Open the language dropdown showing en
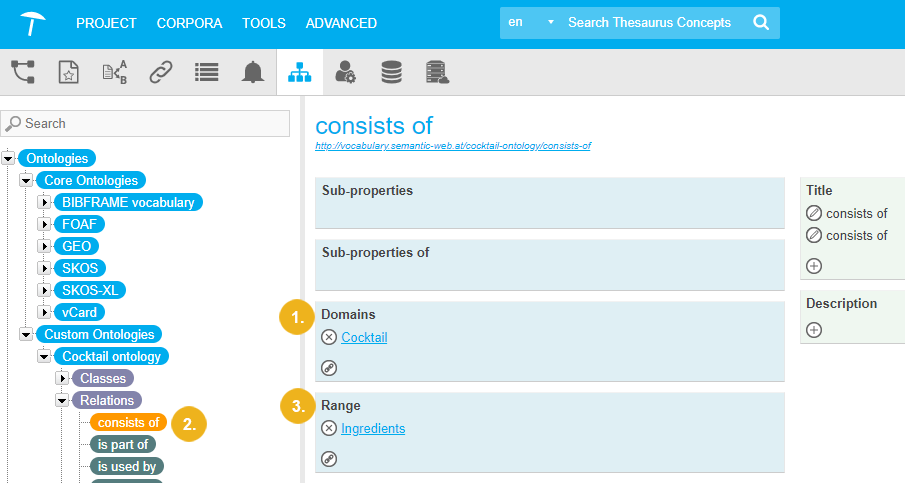This screenshot has height=483, width=905. click(x=531, y=23)
